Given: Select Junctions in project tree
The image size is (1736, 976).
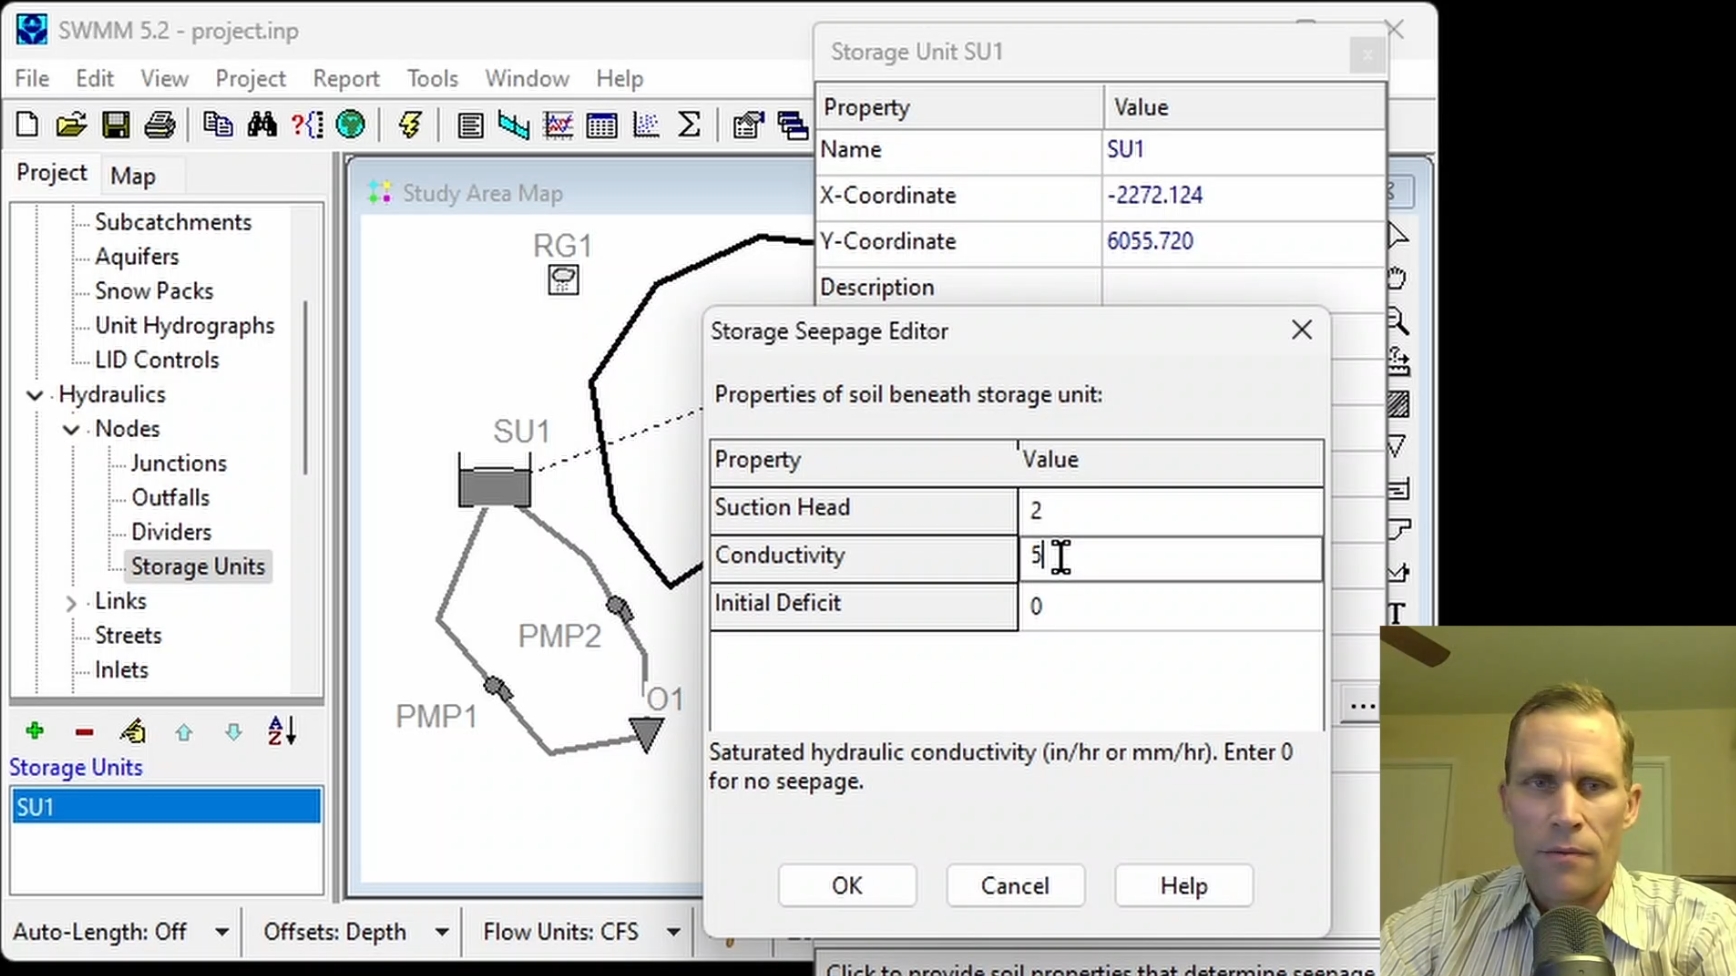Looking at the screenshot, I should 179,464.
